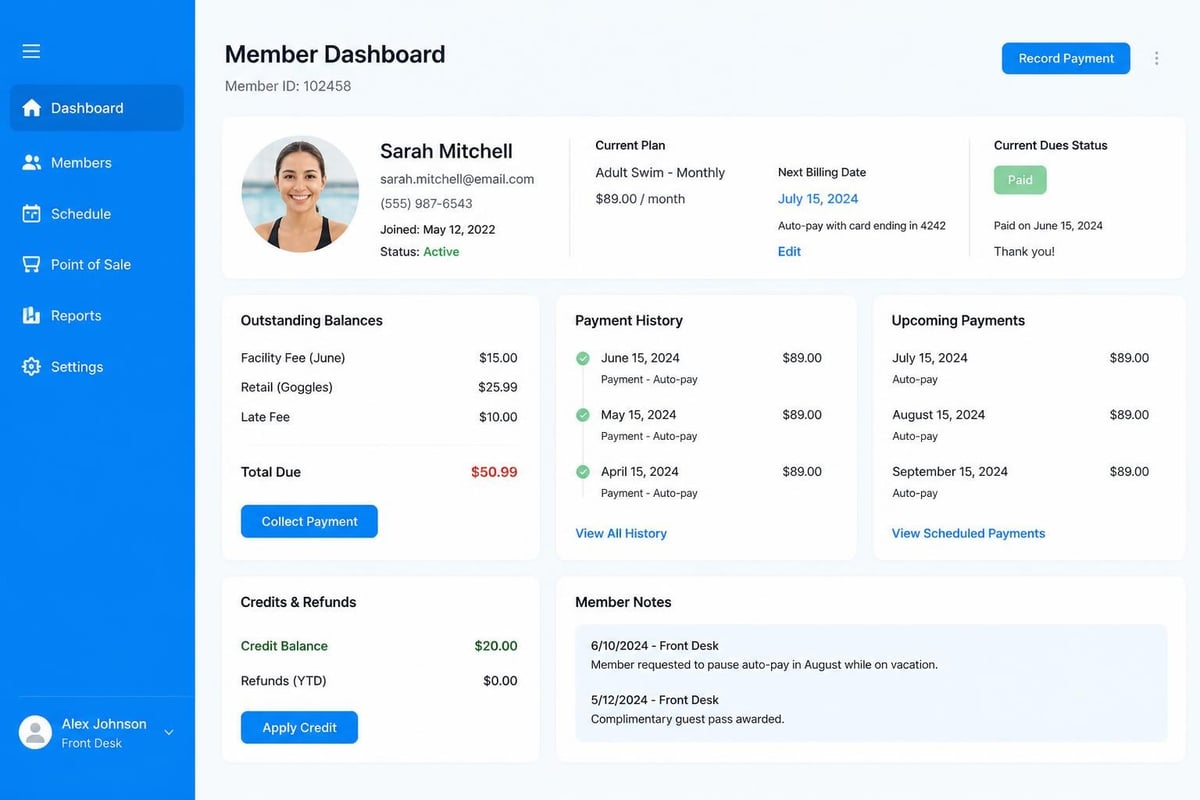Open Point of Sale in the sidebar
This screenshot has height=800, width=1200.
(x=97, y=264)
